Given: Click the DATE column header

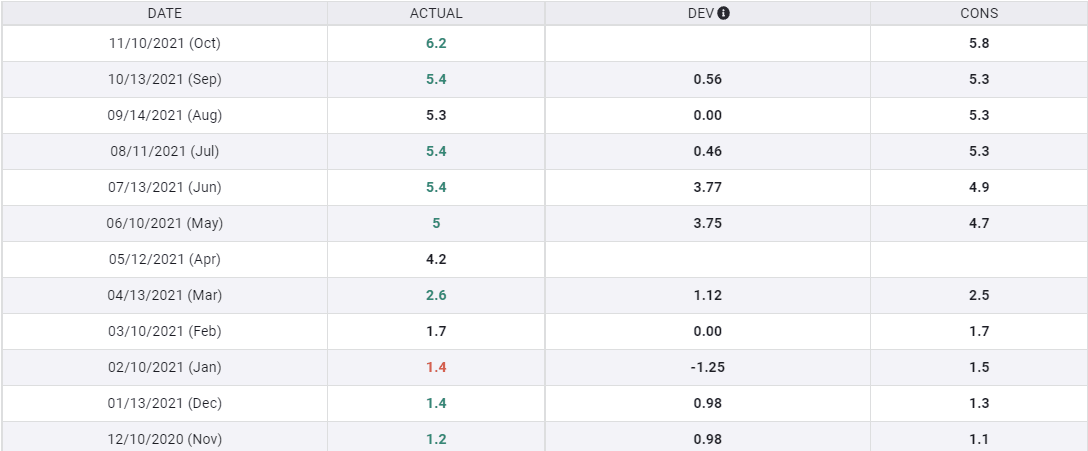Looking at the screenshot, I should [165, 14].
